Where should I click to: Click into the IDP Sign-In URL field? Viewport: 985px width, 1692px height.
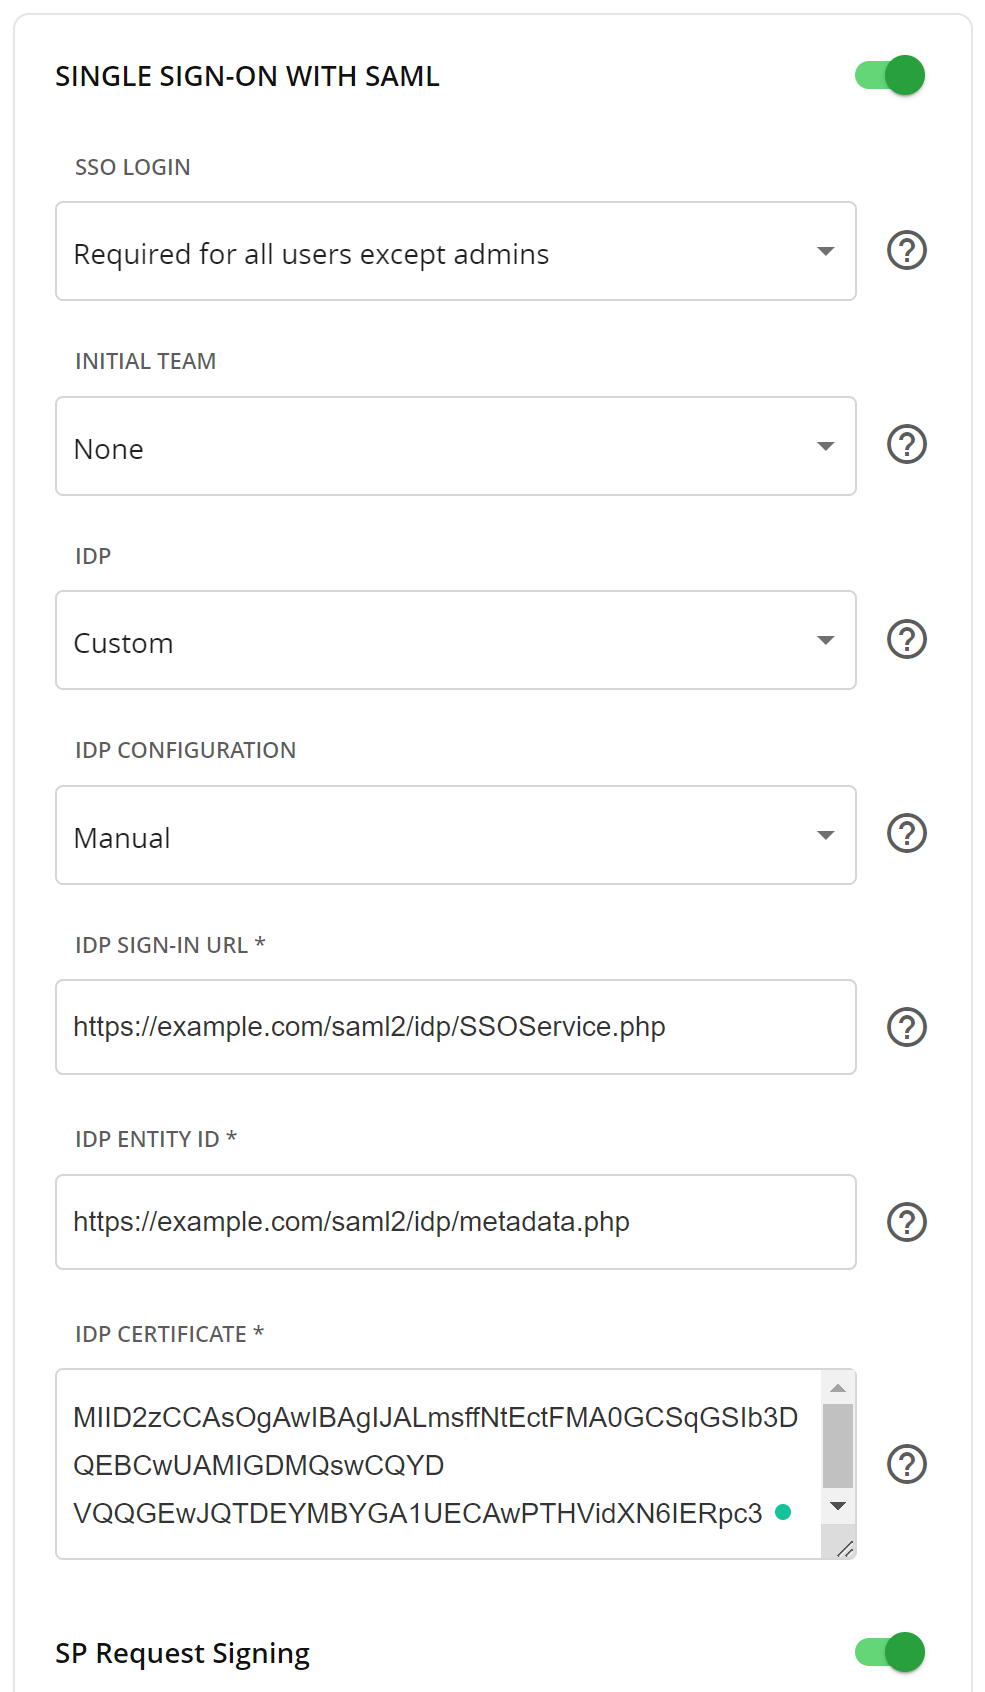click(455, 1027)
